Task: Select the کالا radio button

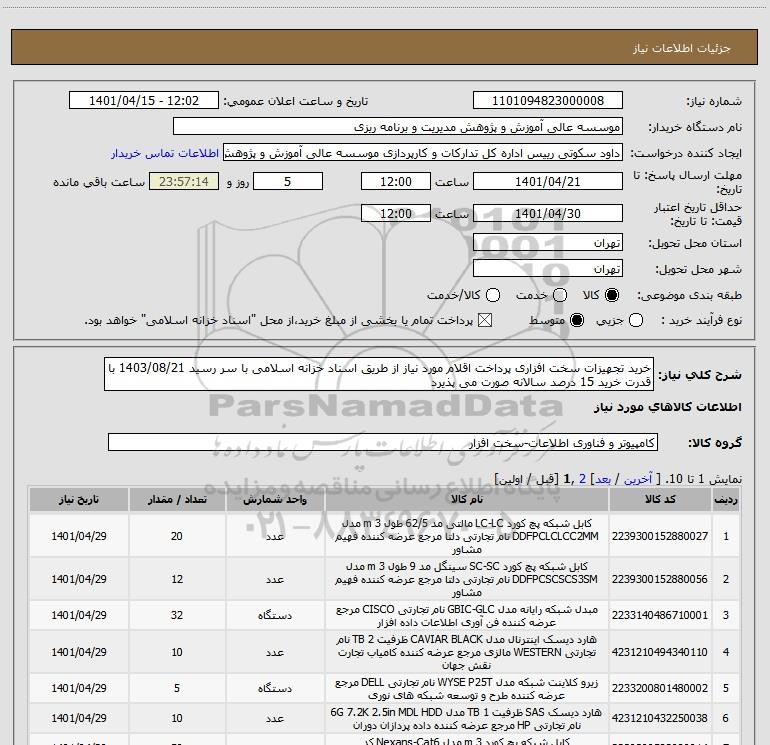Action: coord(612,295)
